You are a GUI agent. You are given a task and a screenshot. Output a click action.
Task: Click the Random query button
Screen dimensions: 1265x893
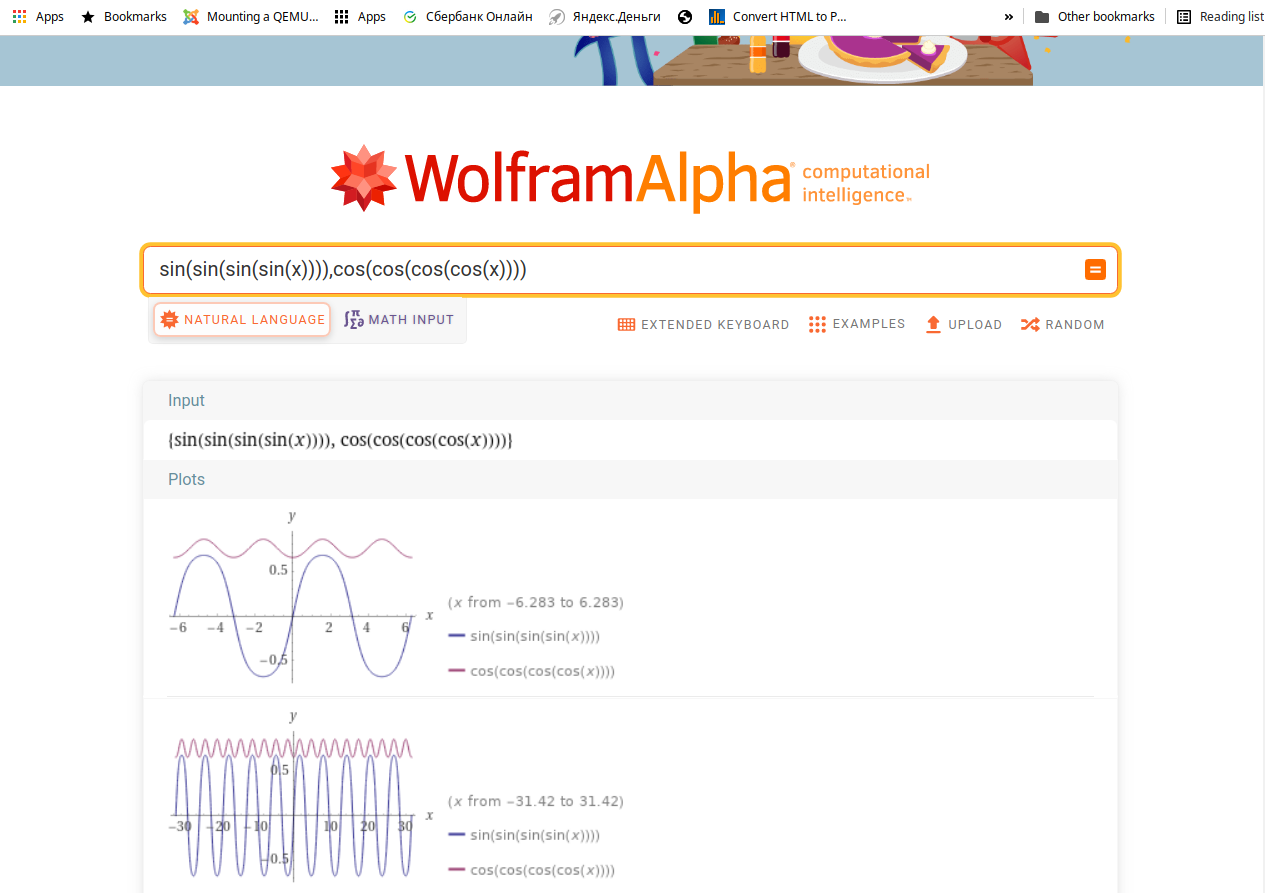pyautogui.click(x=1062, y=325)
